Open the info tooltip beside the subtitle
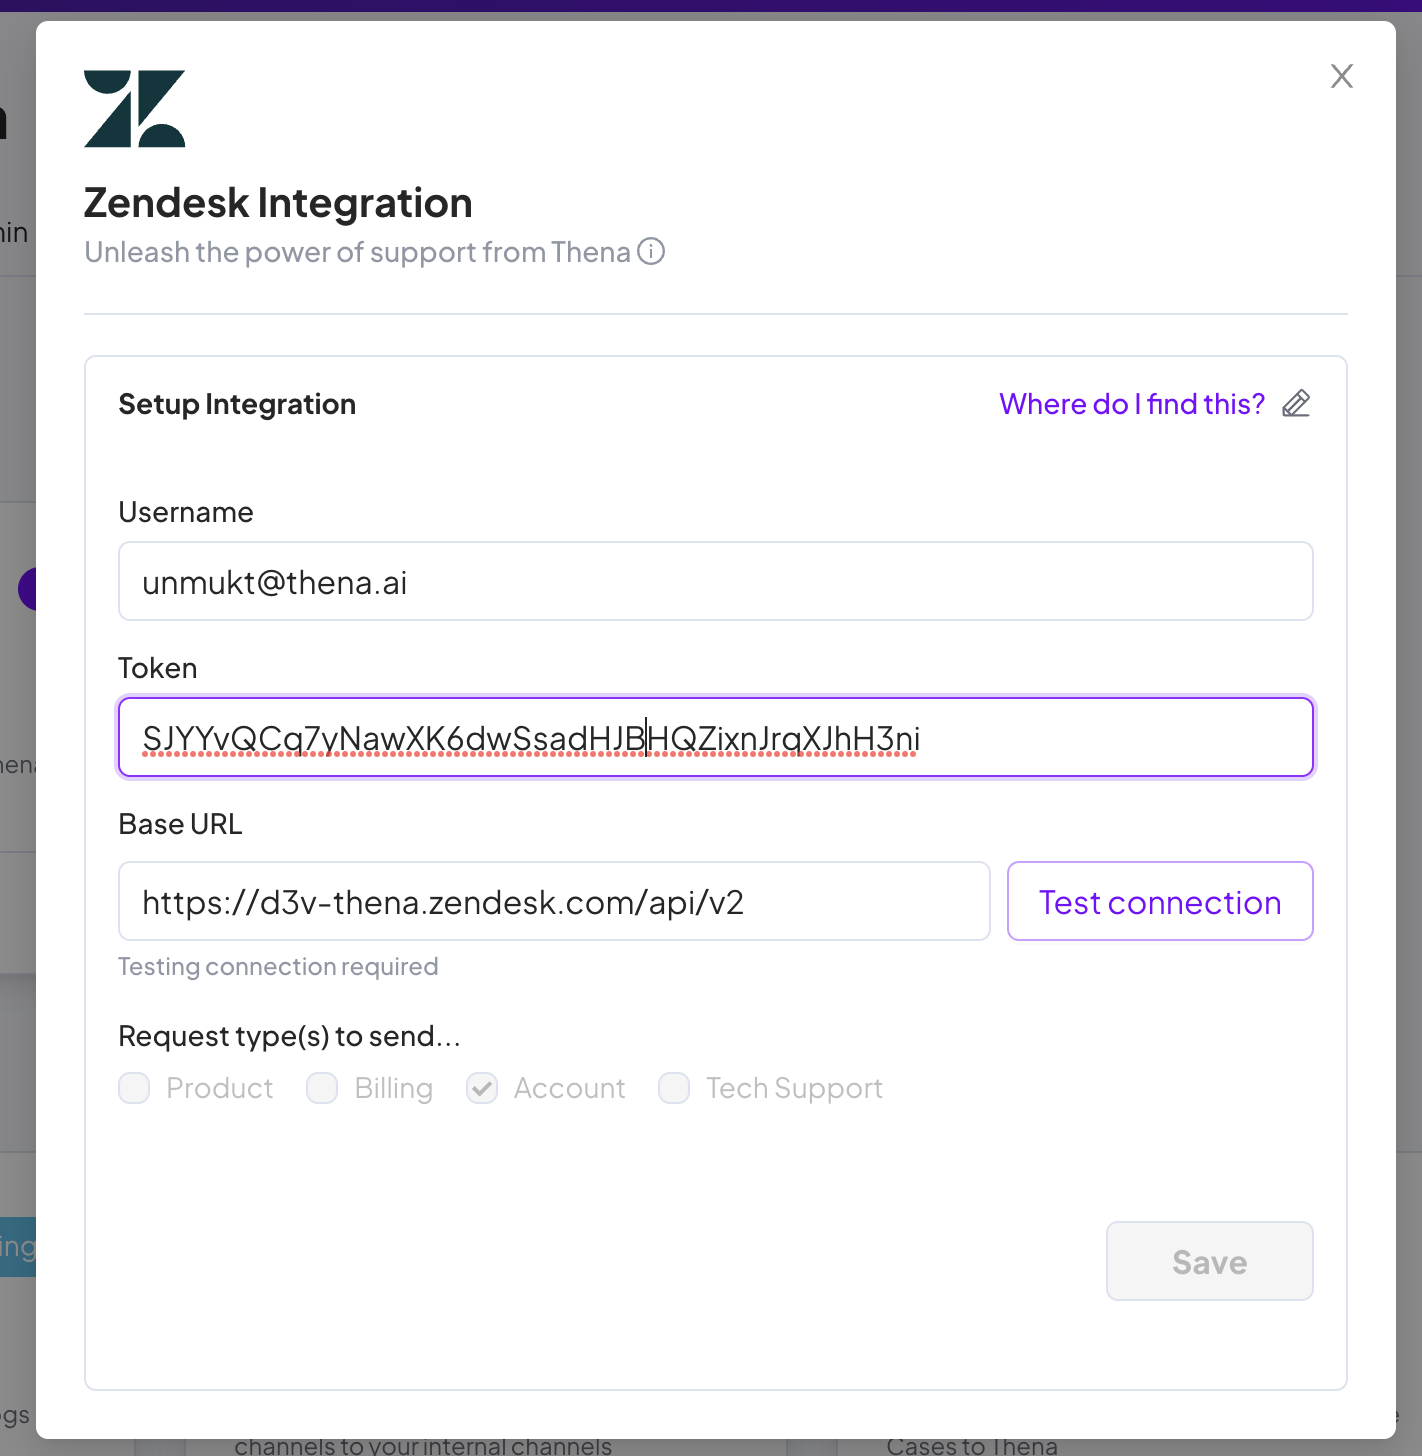This screenshot has width=1422, height=1456. tap(651, 251)
